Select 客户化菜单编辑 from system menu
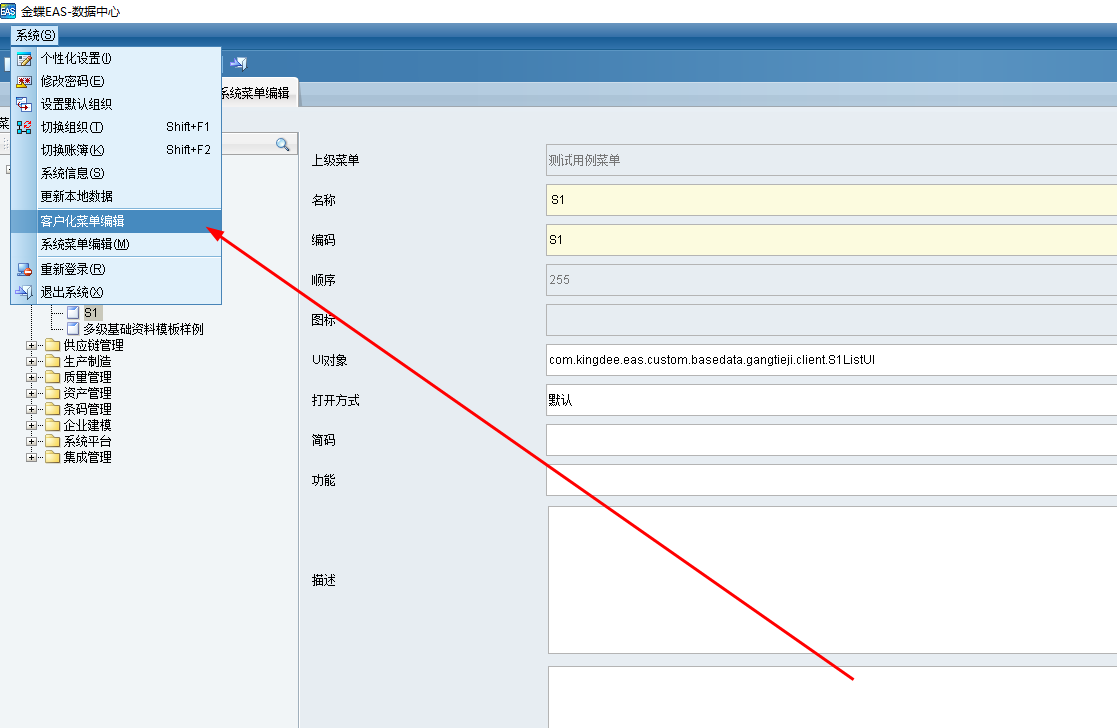 [82, 221]
